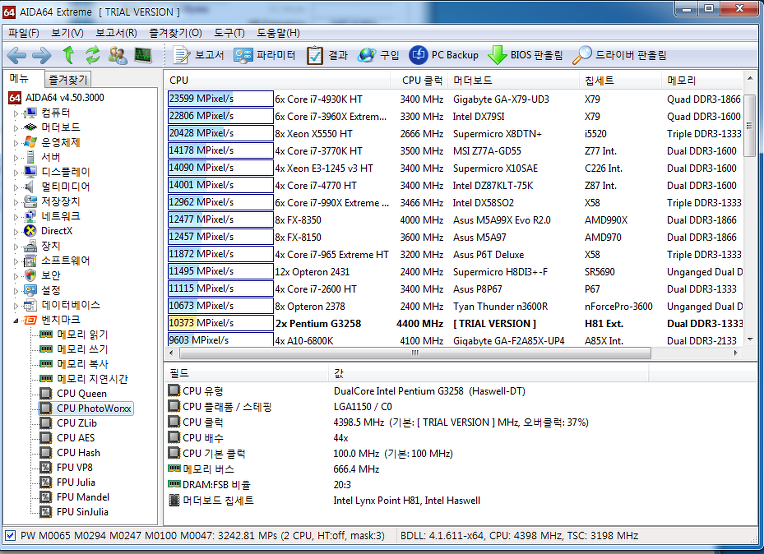Click the green up arrow icon
The width and height of the screenshot is (764, 554).
pos(68,55)
